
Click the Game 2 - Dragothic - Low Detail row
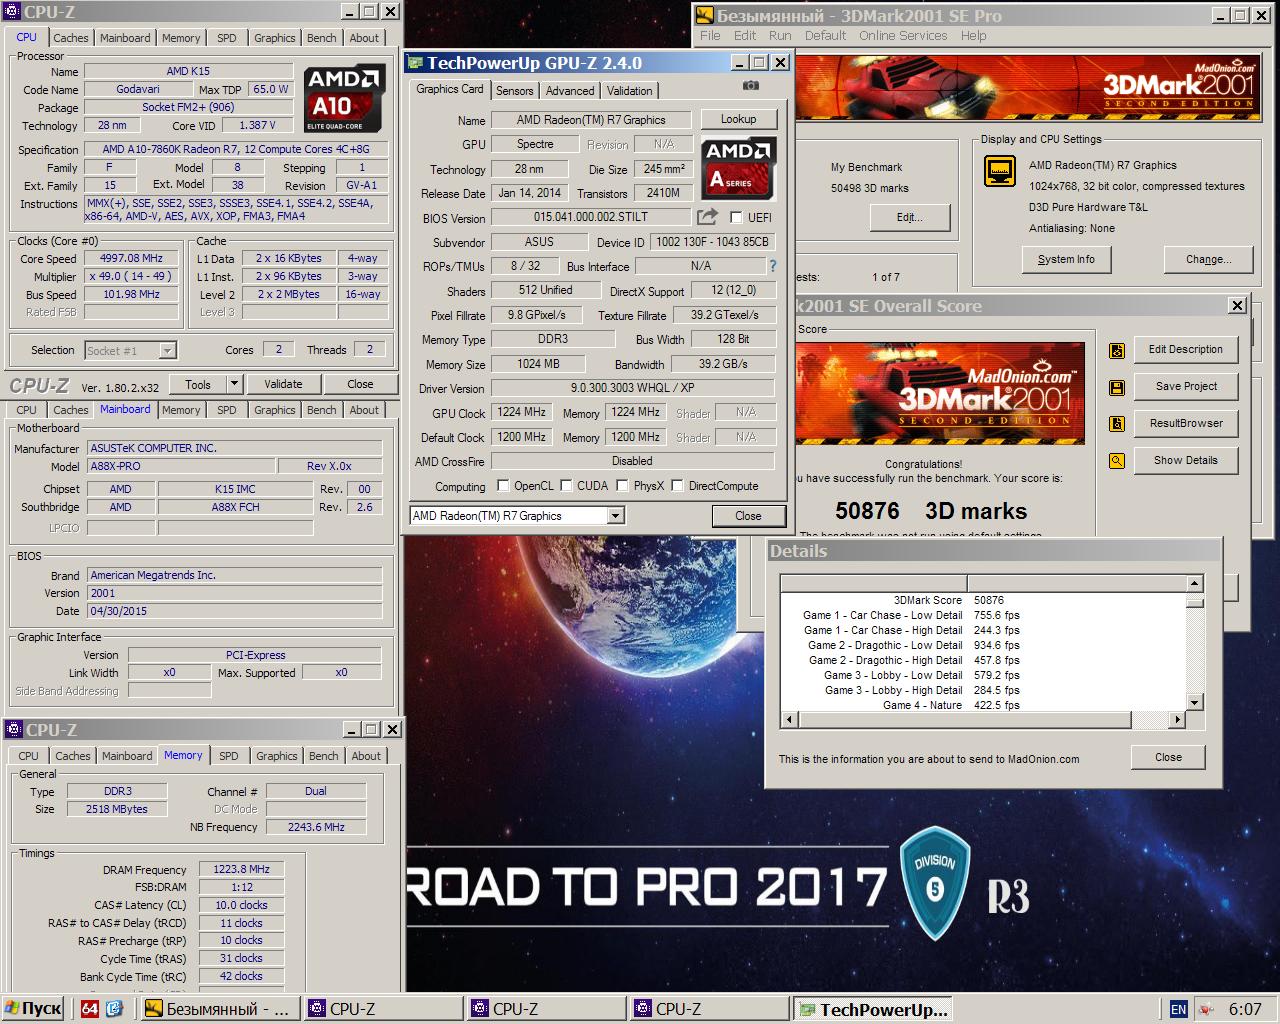(983, 645)
